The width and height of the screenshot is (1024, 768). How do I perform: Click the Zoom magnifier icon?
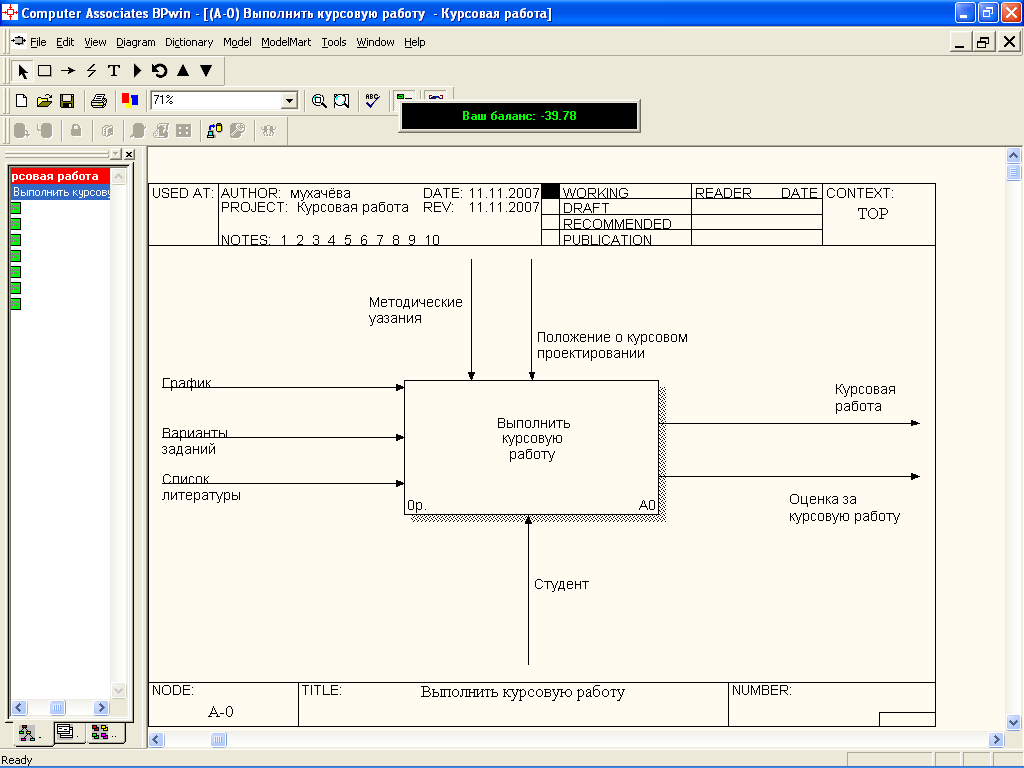[x=319, y=101]
